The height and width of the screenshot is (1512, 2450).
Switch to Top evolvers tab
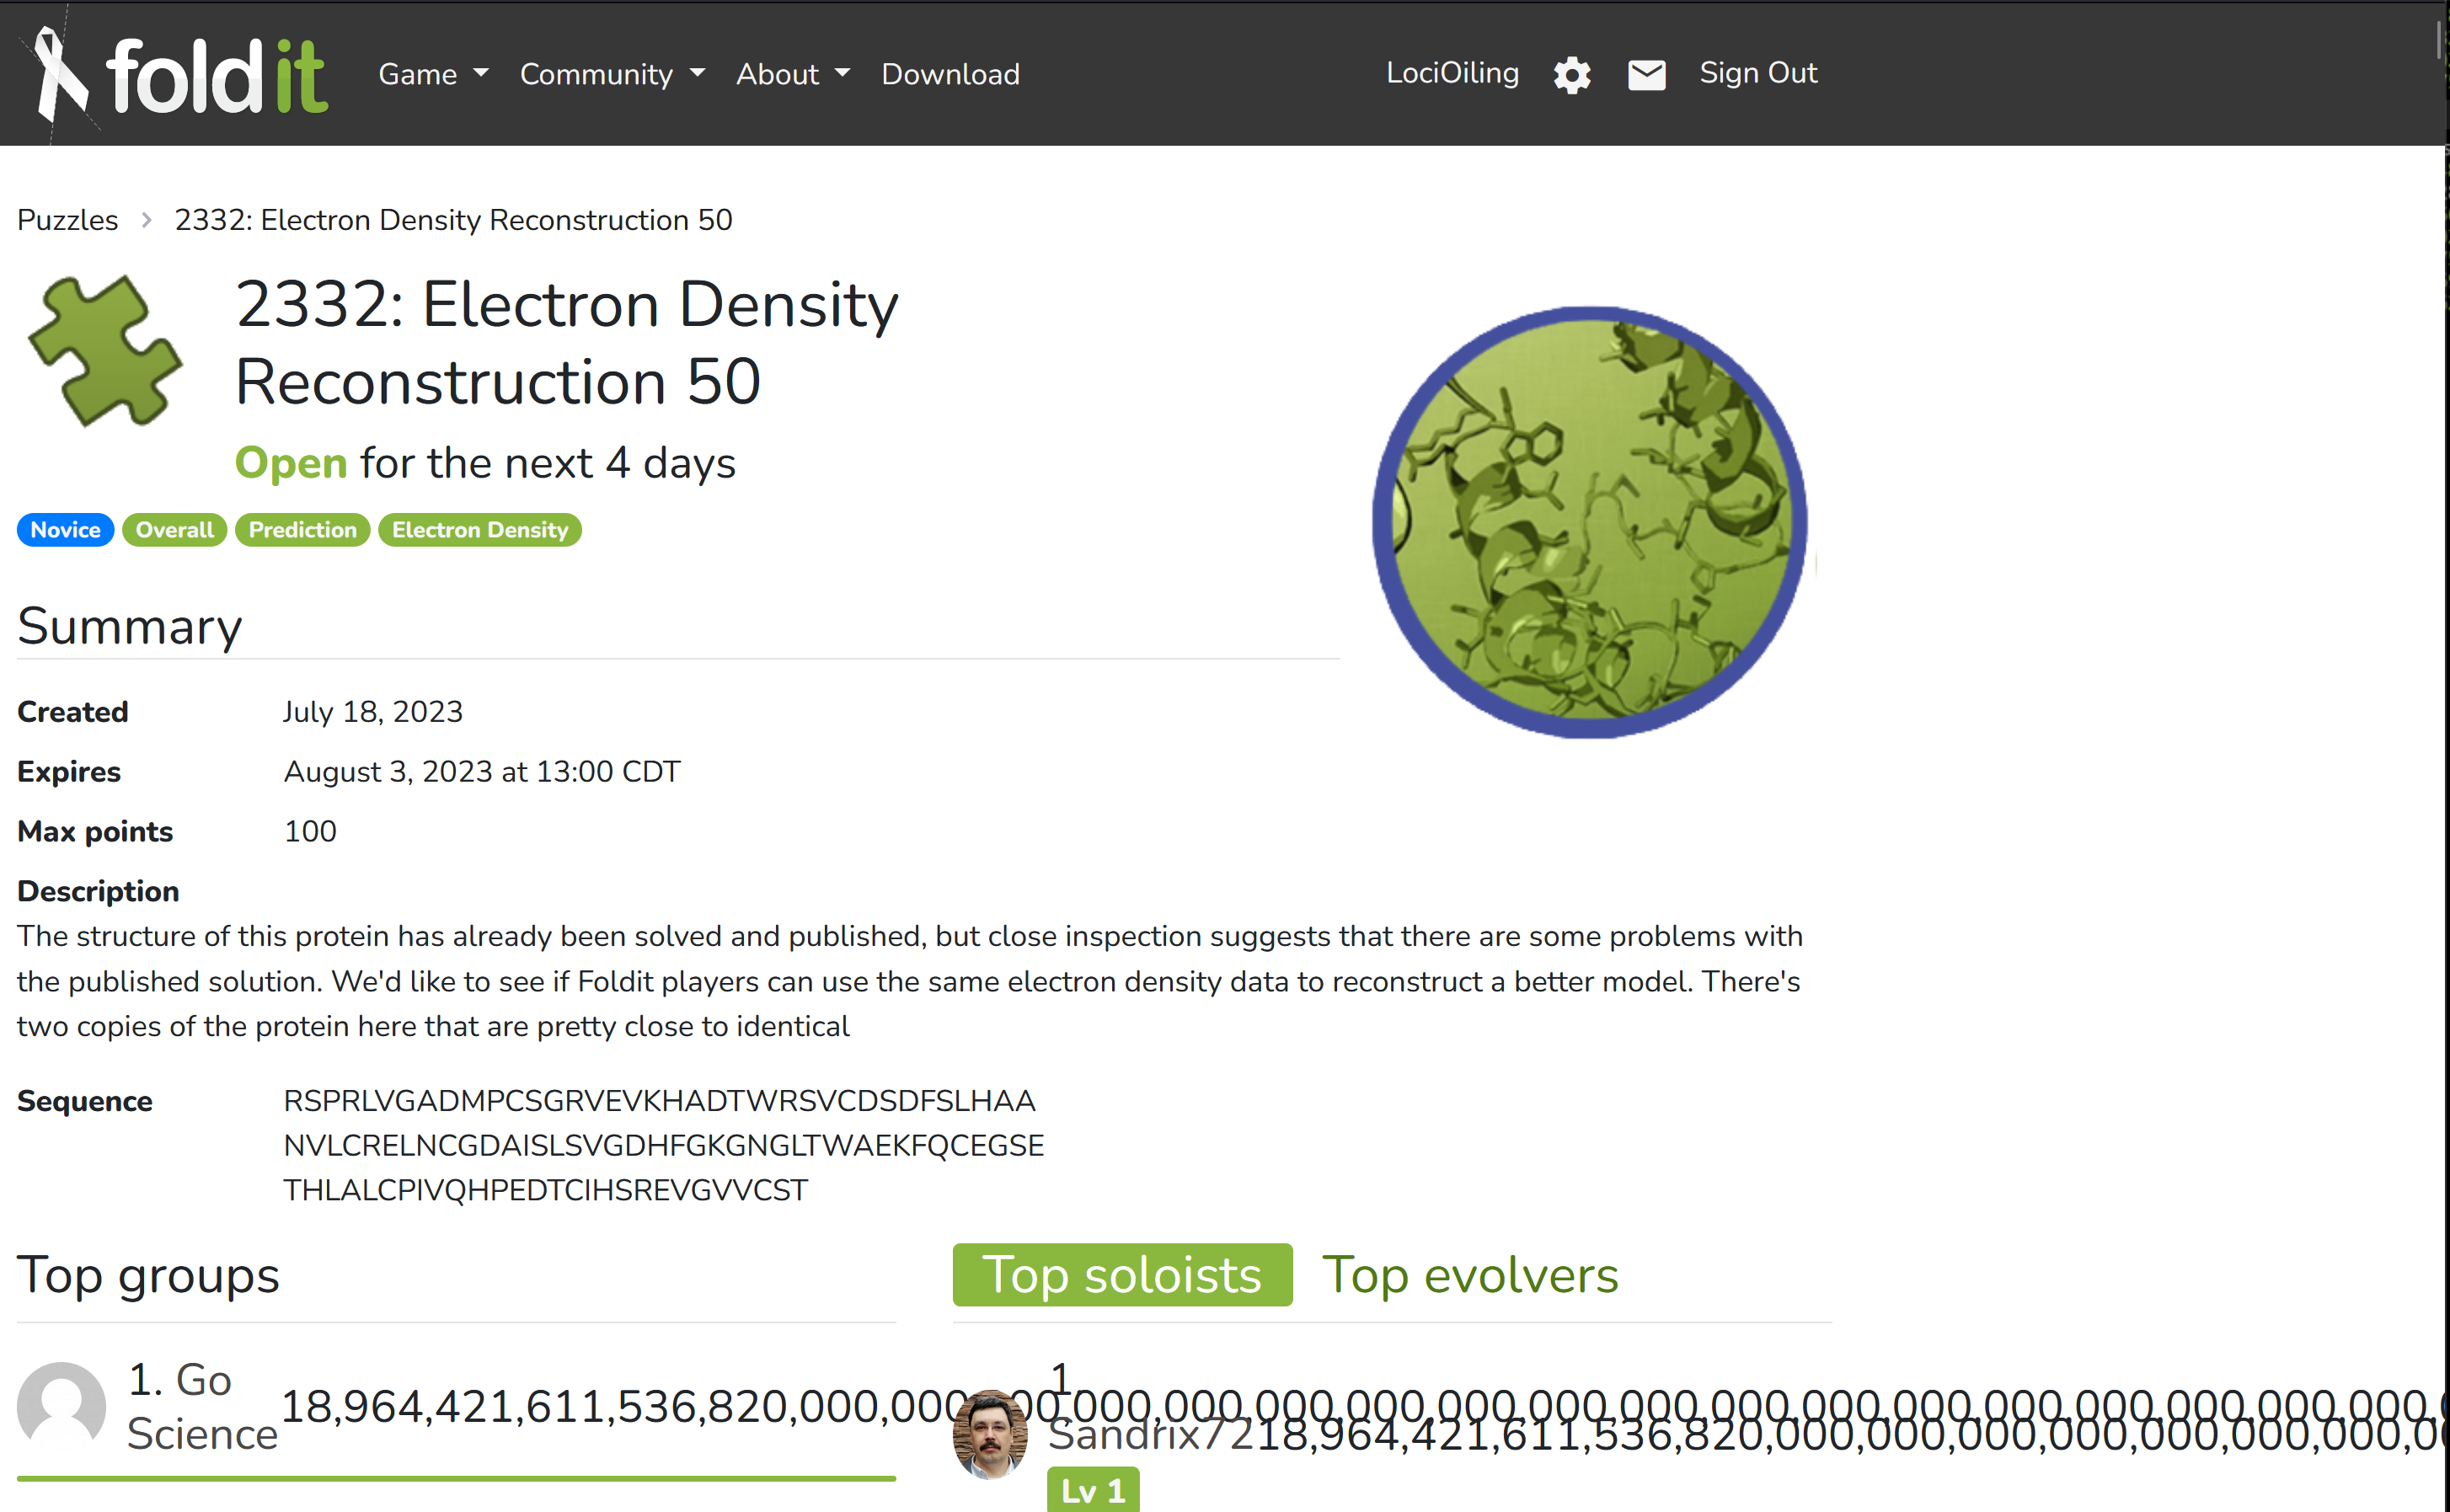[1470, 1275]
